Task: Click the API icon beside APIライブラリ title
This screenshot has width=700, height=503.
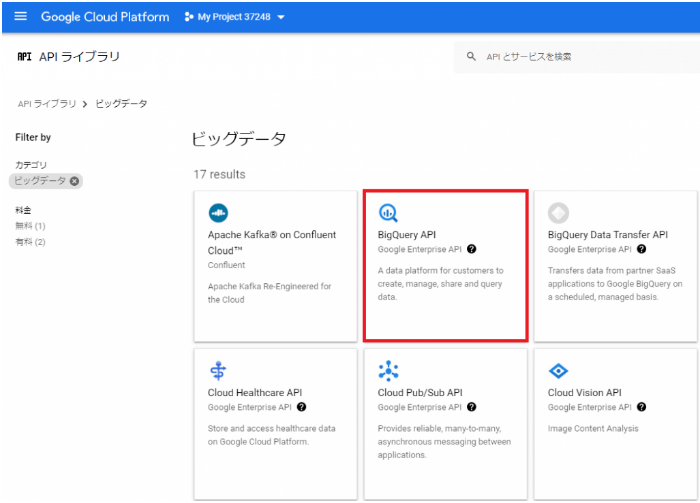Action: coord(24,57)
